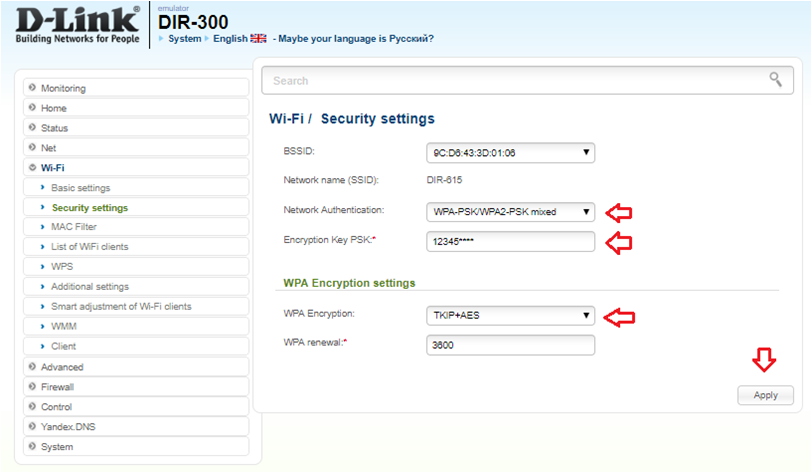Click inside the Search box
Screen dimensions: 812x473
(510, 80)
